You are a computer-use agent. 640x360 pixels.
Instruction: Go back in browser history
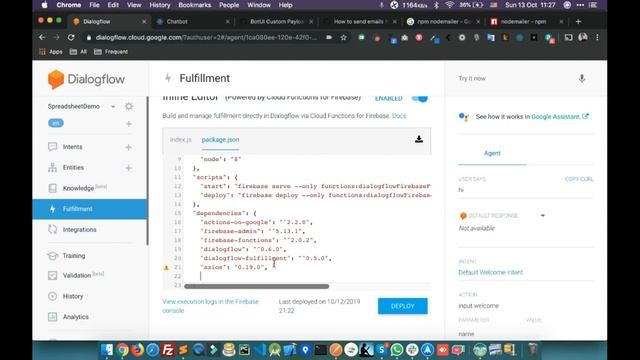point(42,37)
